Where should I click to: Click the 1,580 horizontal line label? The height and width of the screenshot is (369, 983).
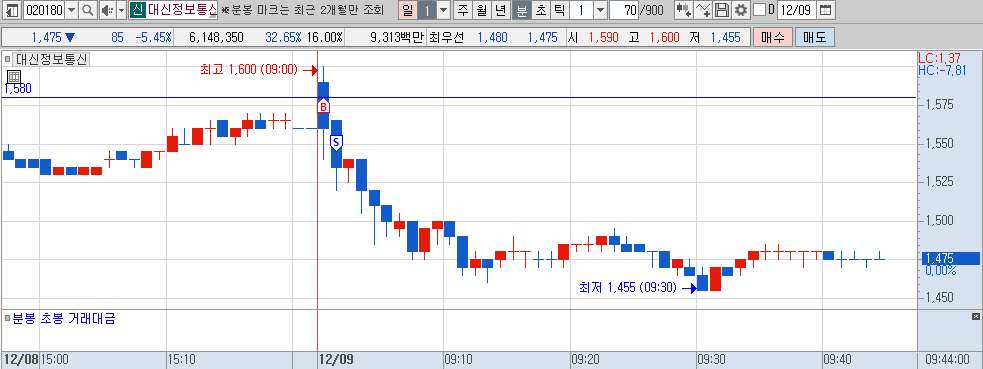pos(18,89)
